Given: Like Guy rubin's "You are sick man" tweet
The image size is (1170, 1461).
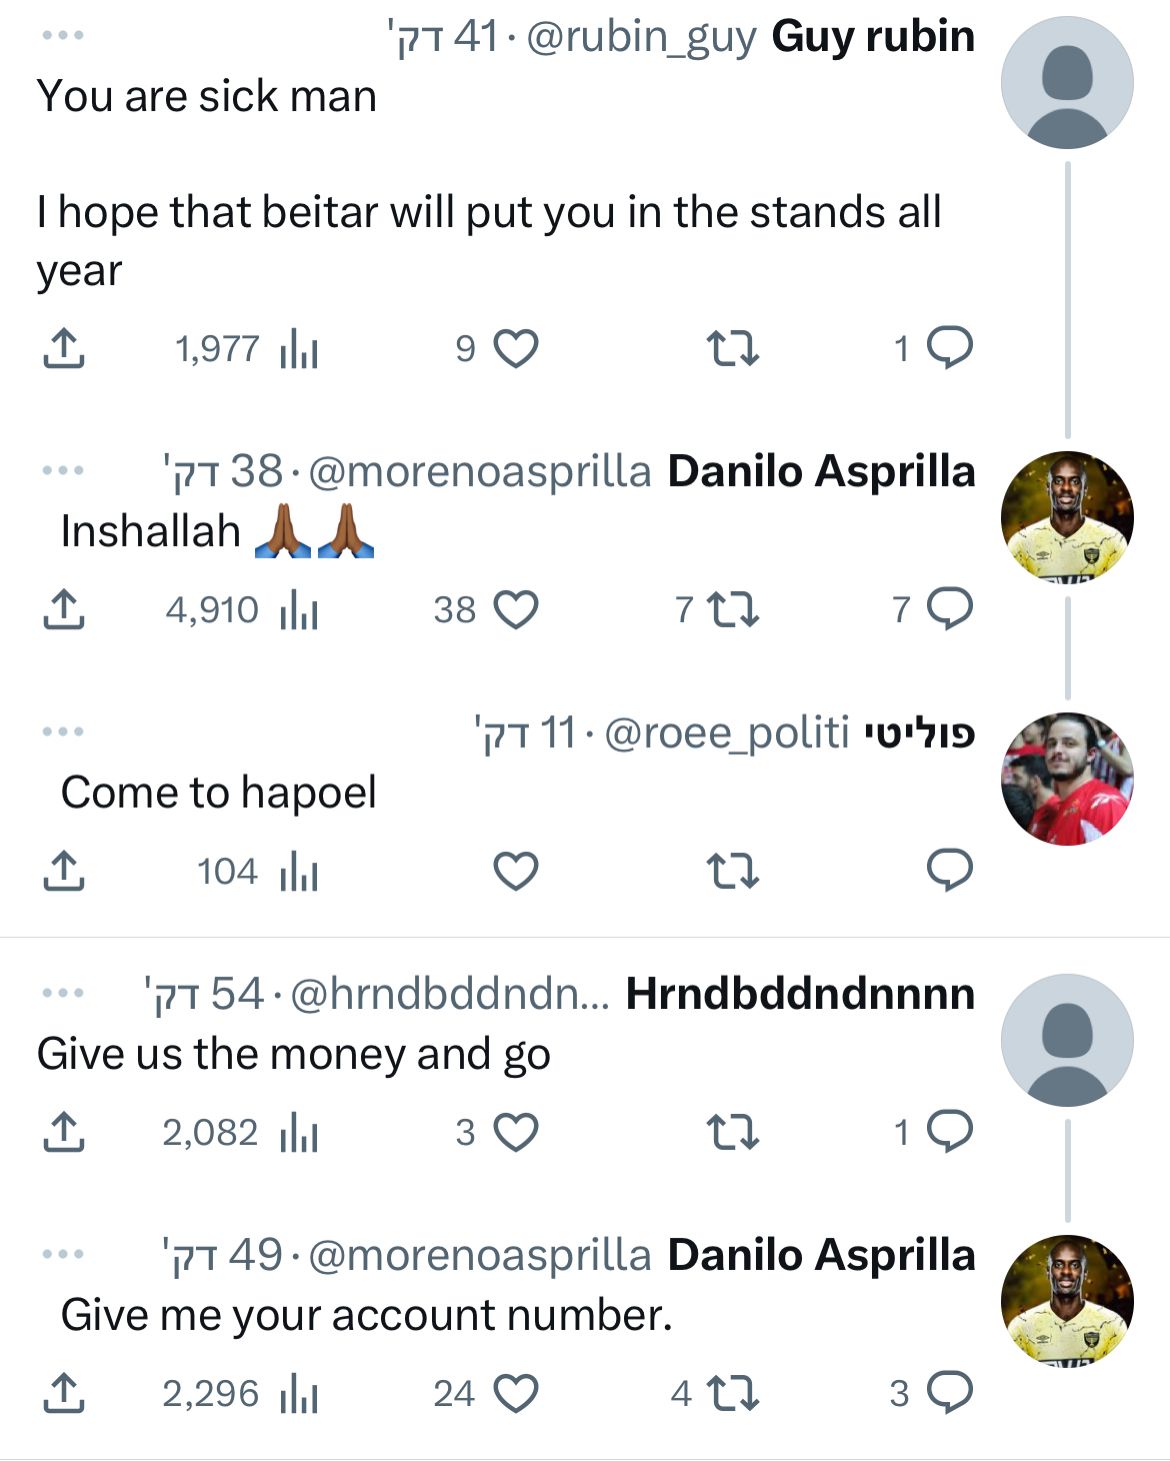Looking at the screenshot, I should 516,349.
